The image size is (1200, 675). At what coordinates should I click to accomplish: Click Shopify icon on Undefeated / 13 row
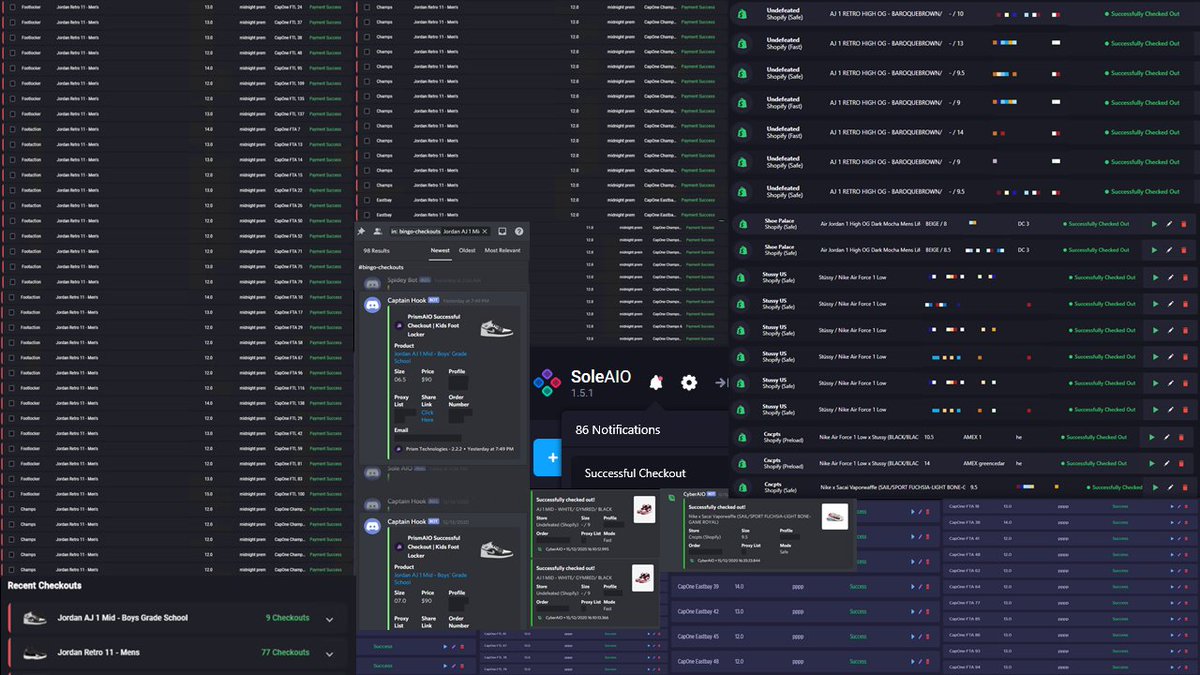tap(743, 44)
